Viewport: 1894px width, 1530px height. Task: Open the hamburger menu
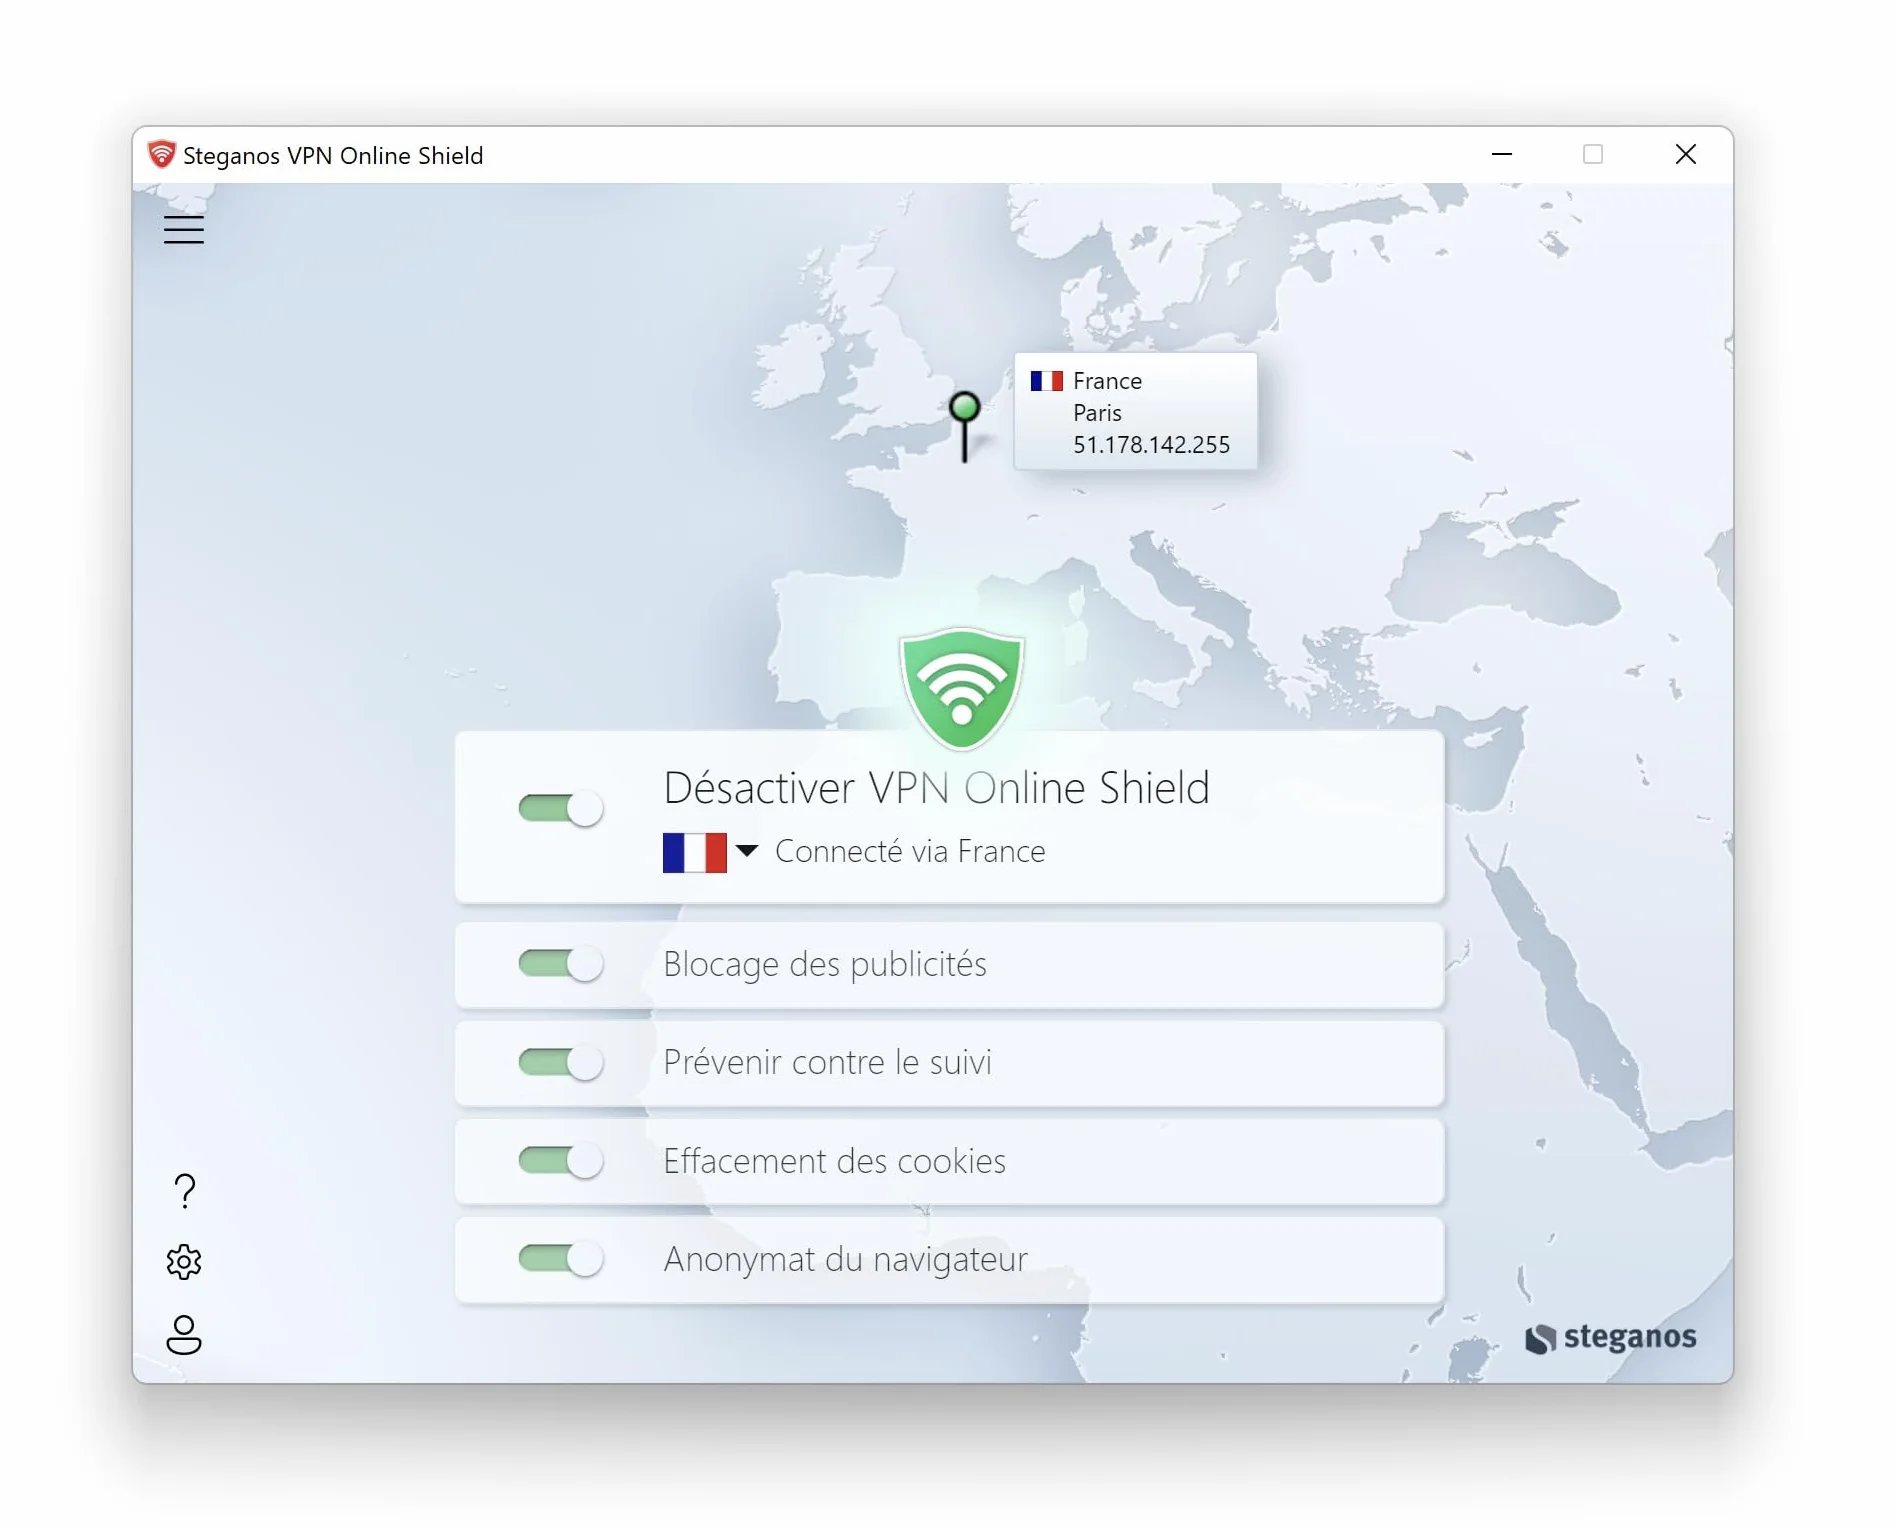(184, 230)
